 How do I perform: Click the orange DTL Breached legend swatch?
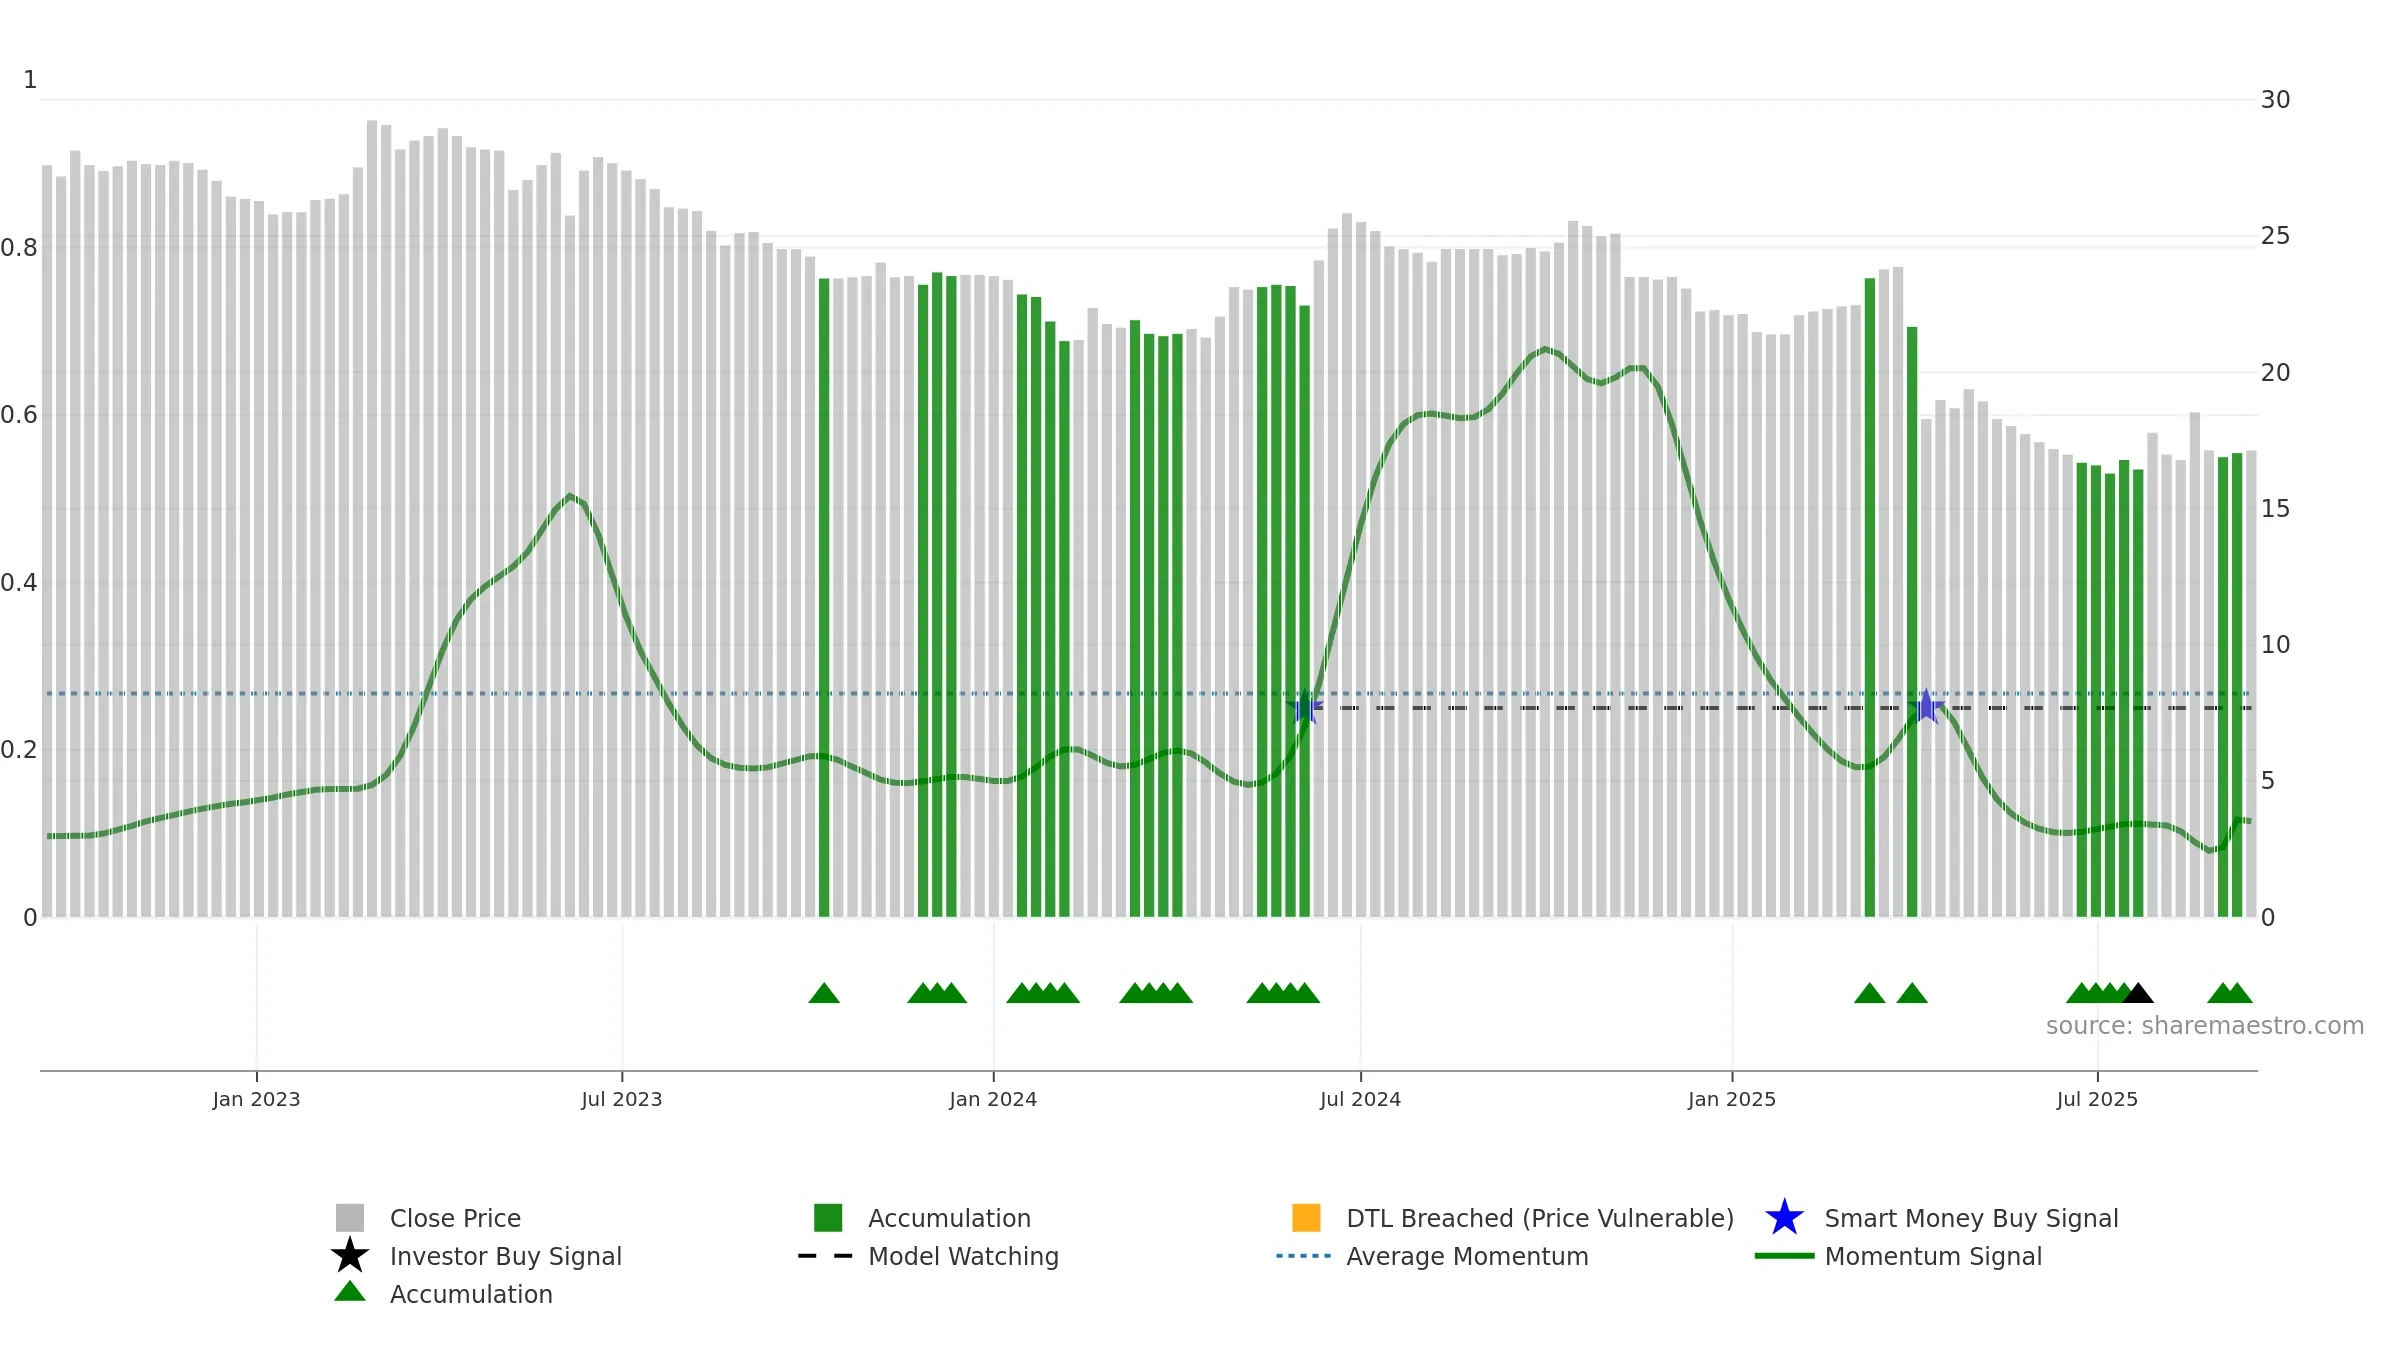coord(1306,1217)
